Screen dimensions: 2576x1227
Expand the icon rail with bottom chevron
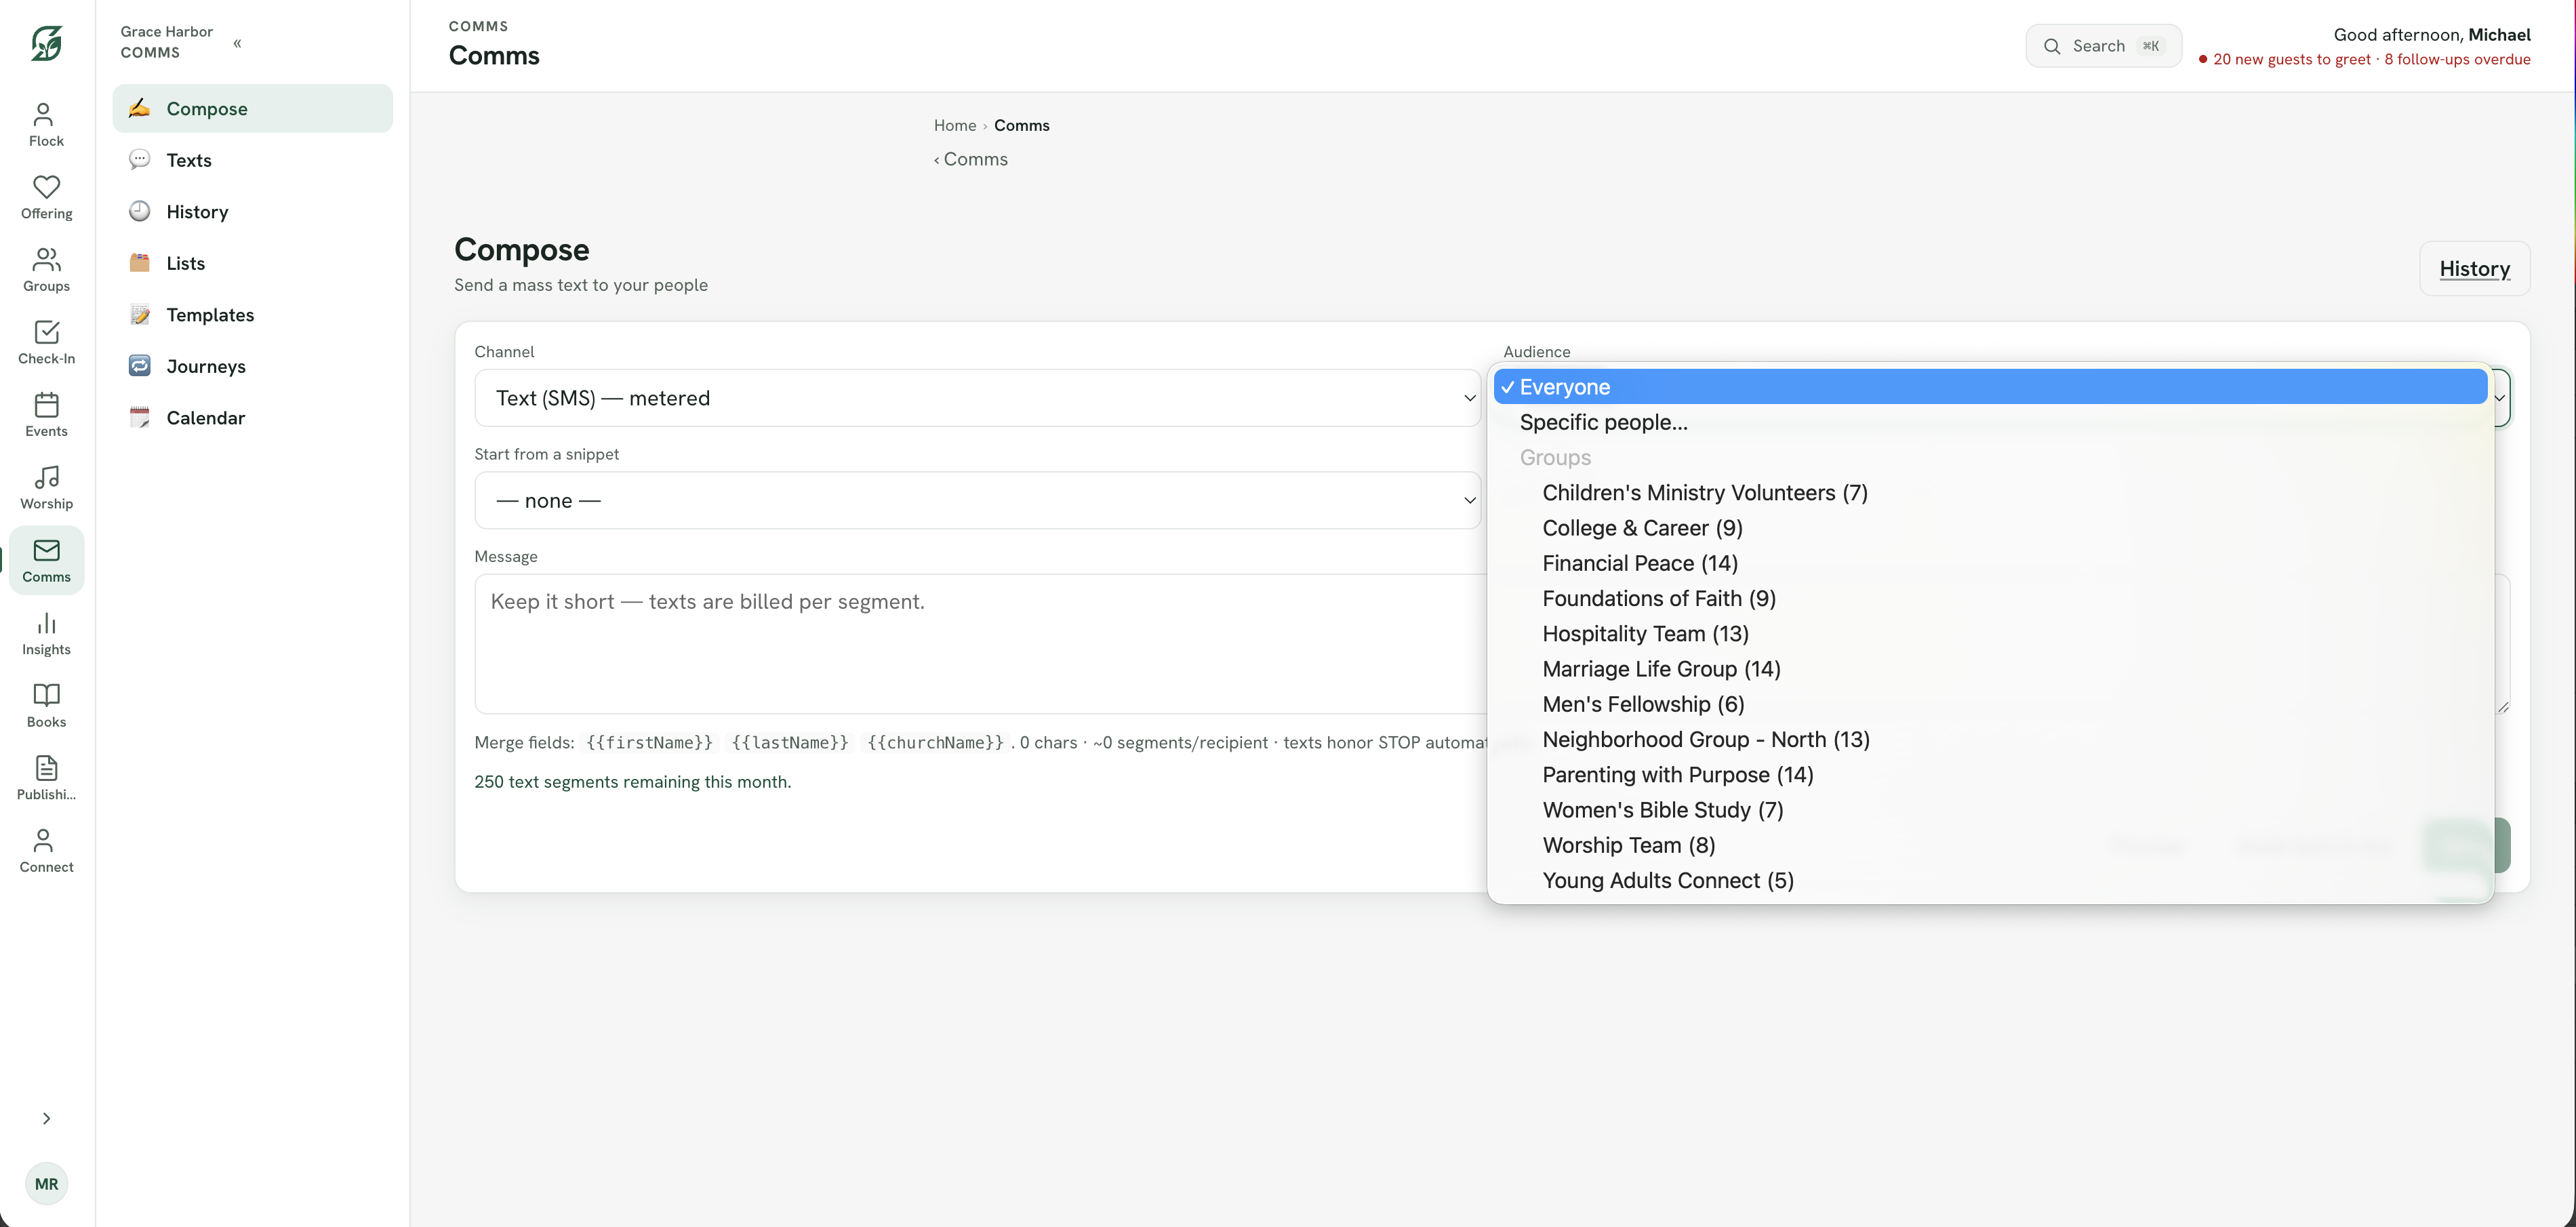tap(46, 1118)
